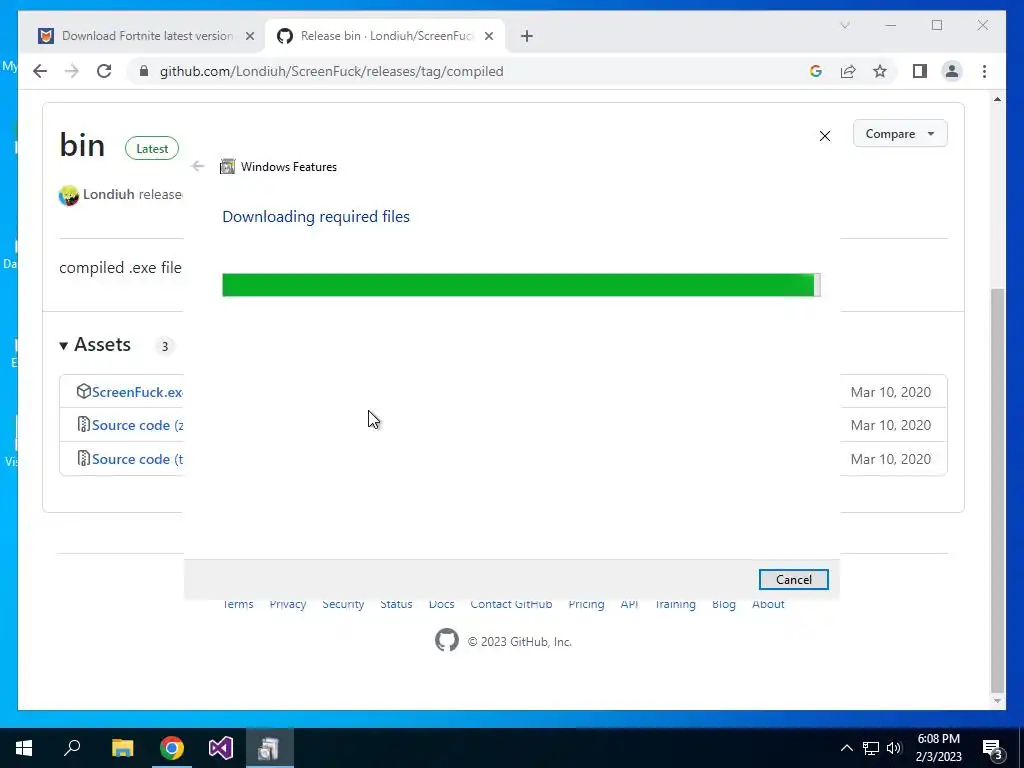
Task: Open GitHub Security footer link
Action: [343, 604]
